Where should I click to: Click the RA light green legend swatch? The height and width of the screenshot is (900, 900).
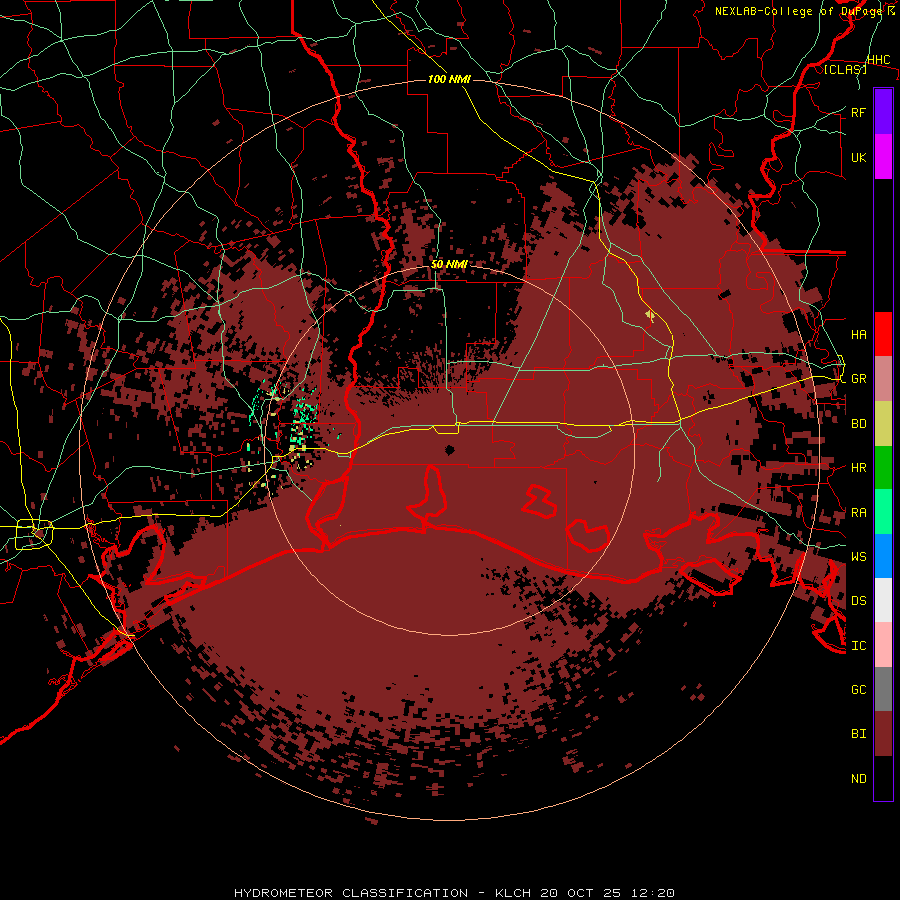click(883, 512)
